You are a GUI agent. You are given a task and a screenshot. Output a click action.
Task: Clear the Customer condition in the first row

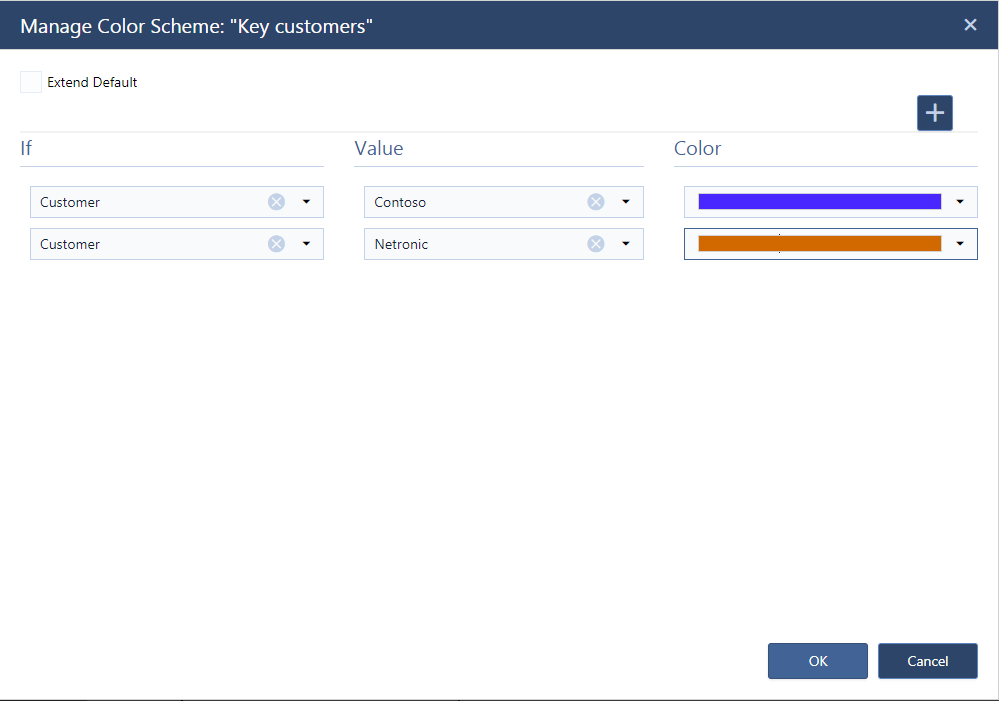click(276, 201)
